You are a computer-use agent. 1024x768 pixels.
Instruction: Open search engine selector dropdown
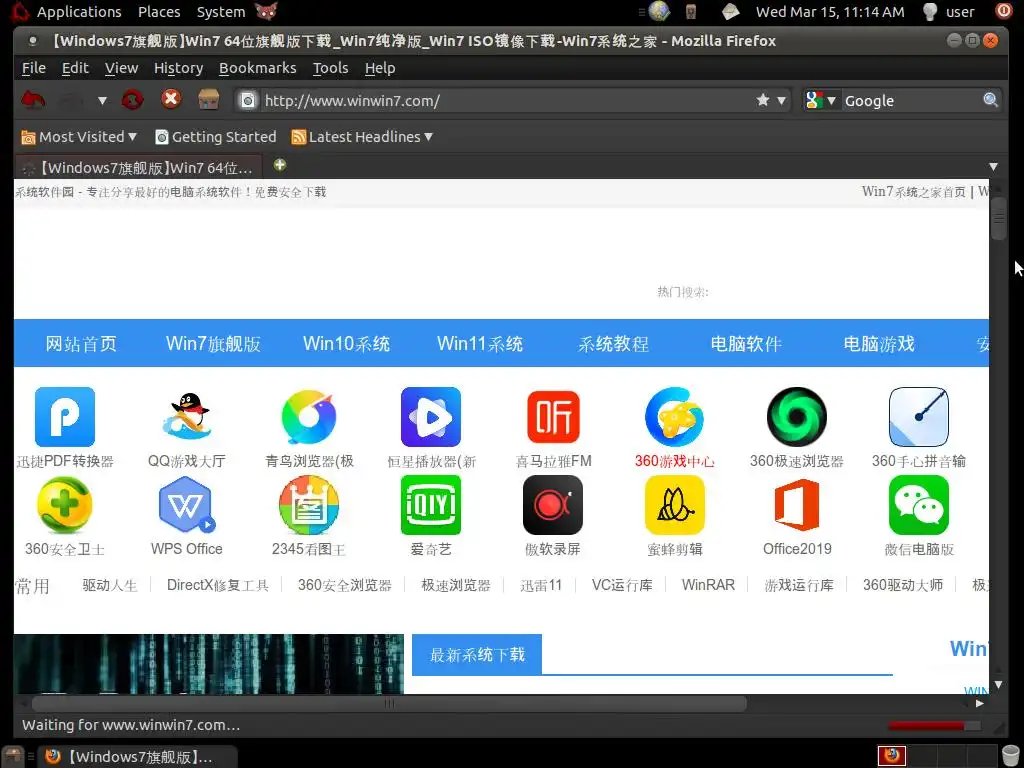pyautogui.click(x=821, y=100)
